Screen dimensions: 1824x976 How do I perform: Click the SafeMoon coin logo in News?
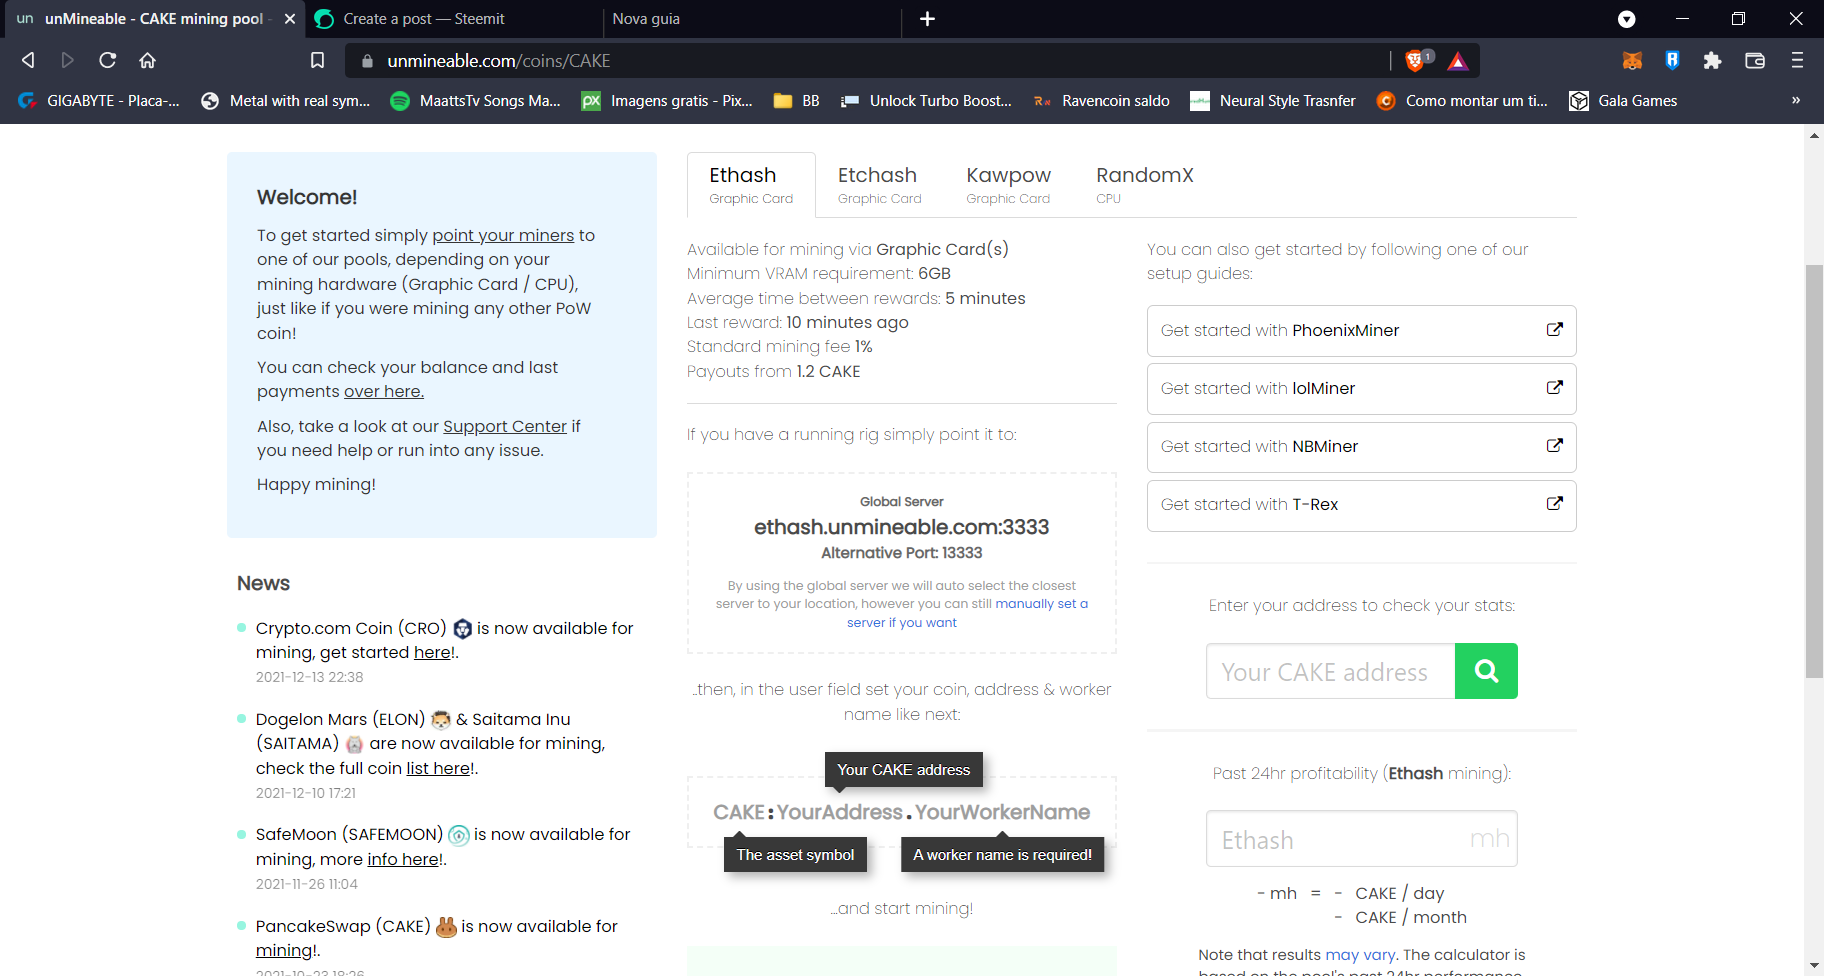pyautogui.click(x=459, y=835)
